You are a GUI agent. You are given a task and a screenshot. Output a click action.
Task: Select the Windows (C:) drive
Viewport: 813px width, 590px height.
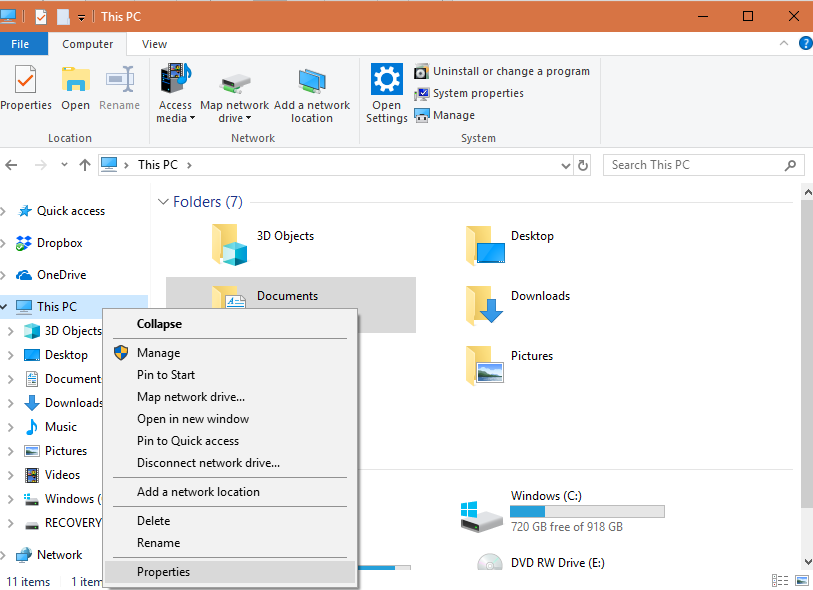click(x=562, y=511)
